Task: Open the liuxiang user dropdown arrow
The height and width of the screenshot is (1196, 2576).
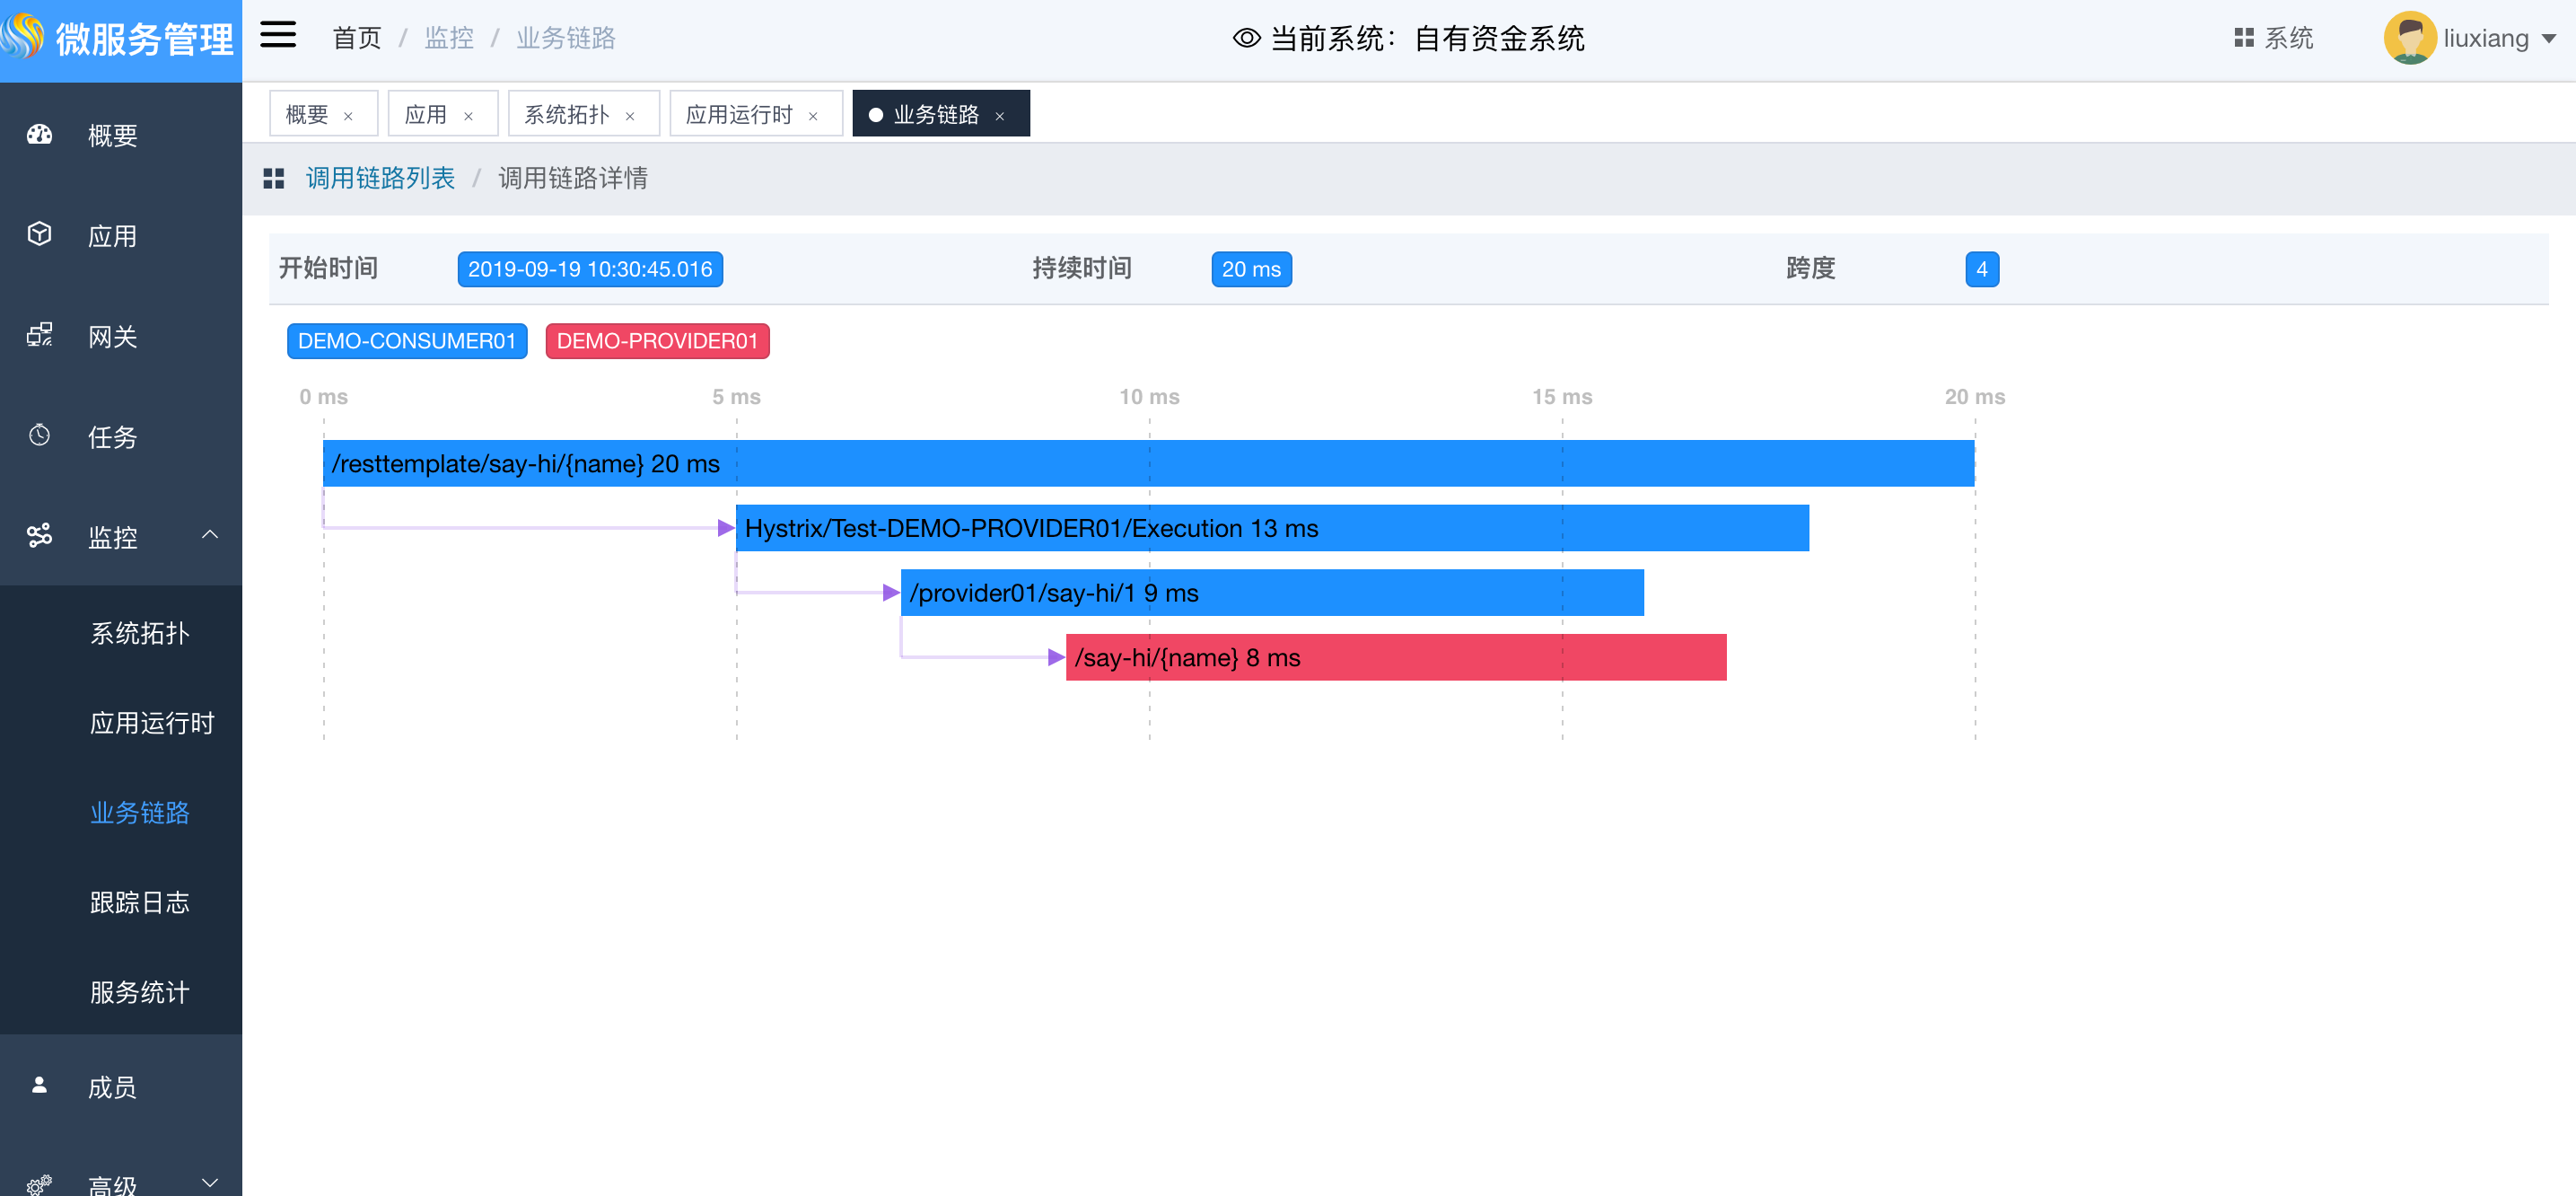Action: (x=2549, y=39)
